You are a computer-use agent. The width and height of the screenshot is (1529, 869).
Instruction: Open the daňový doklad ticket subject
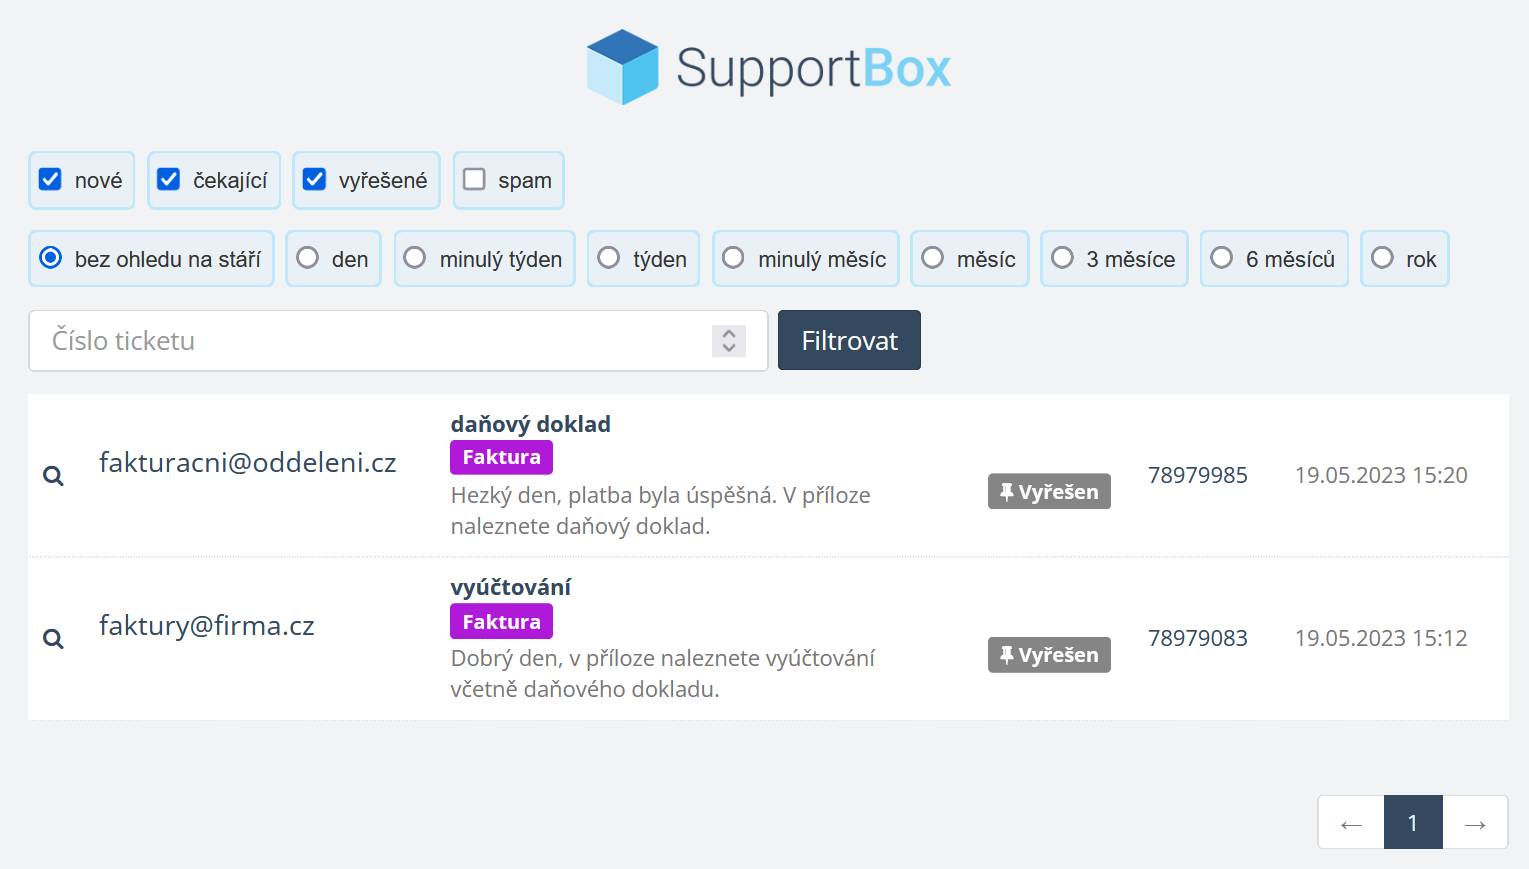(530, 424)
